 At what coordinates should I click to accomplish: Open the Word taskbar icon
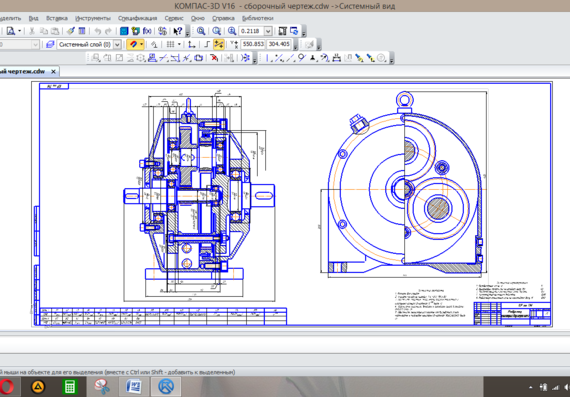133,386
